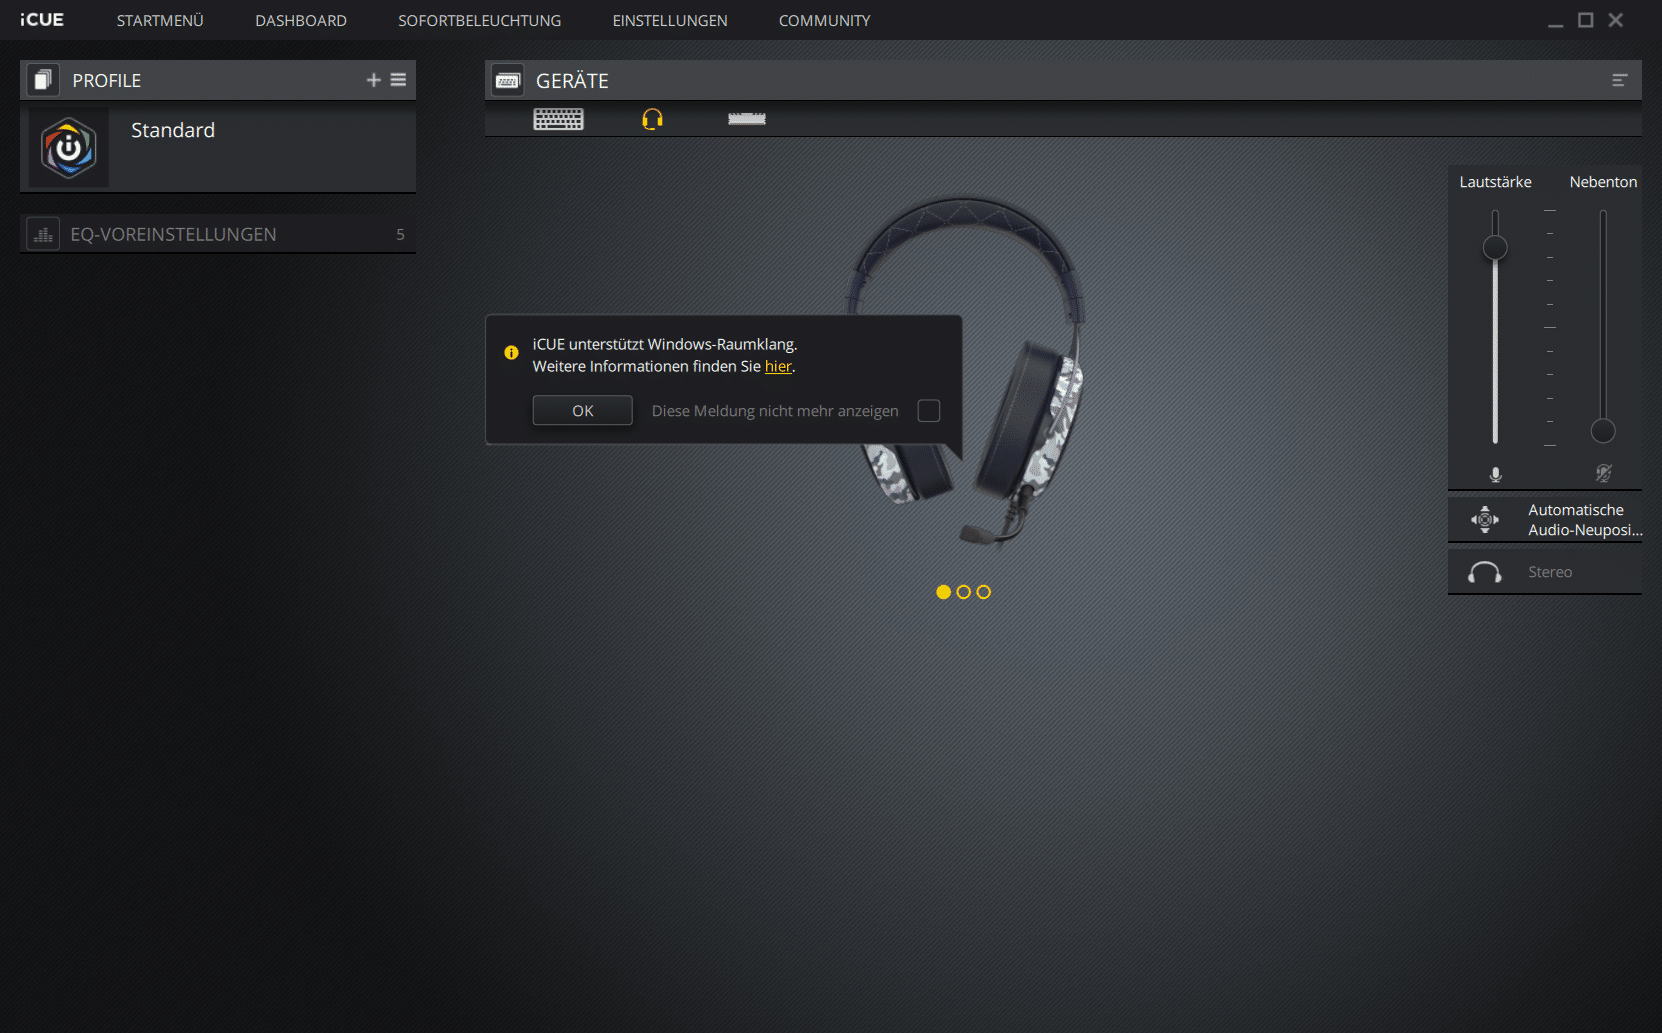This screenshot has width=1662, height=1033.
Task: Check 'Diese Meldung nicht mehr anzeigen' box
Action: tap(928, 411)
